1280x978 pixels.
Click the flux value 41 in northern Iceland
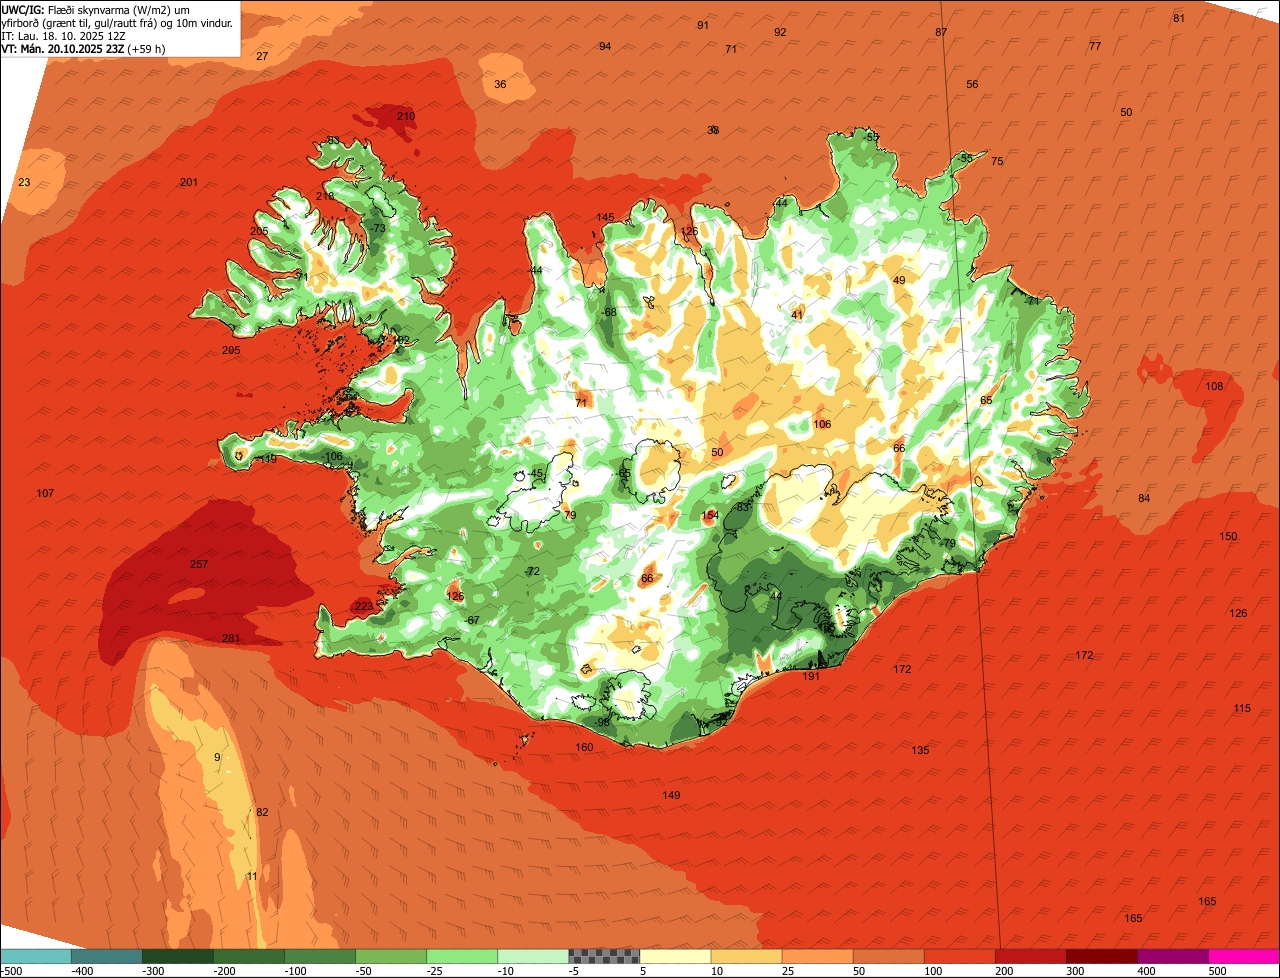point(797,315)
